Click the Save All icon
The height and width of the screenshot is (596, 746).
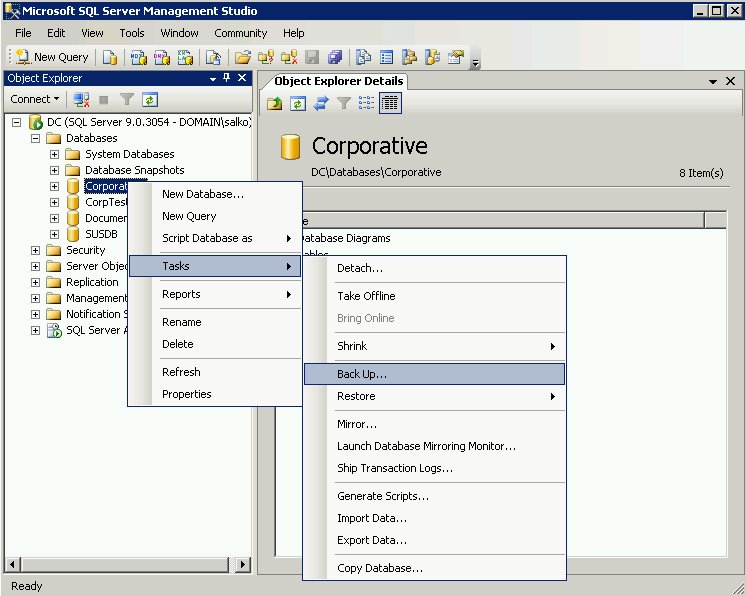(x=335, y=58)
